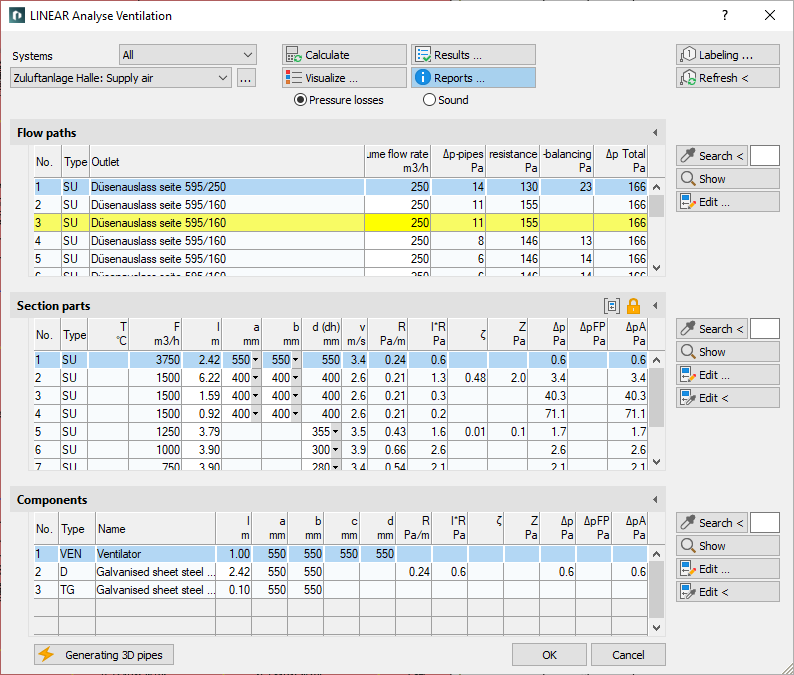
Task: Click the Section parts scroll down arrow
Action: point(657,461)
